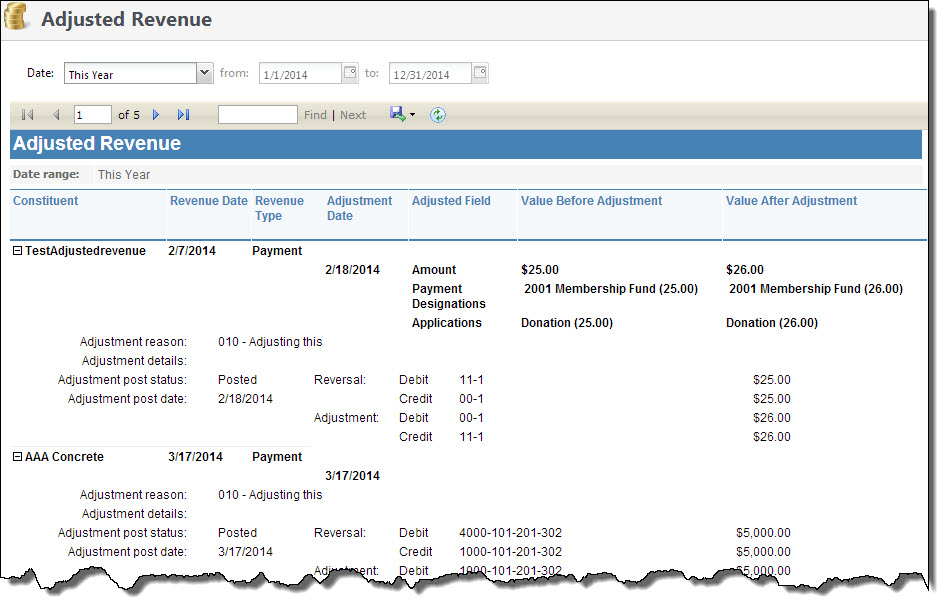The height and width of the screenshot is (613, 944).
Task: Click the Find link
Action: pyautogui.click(x=315, y=114)
